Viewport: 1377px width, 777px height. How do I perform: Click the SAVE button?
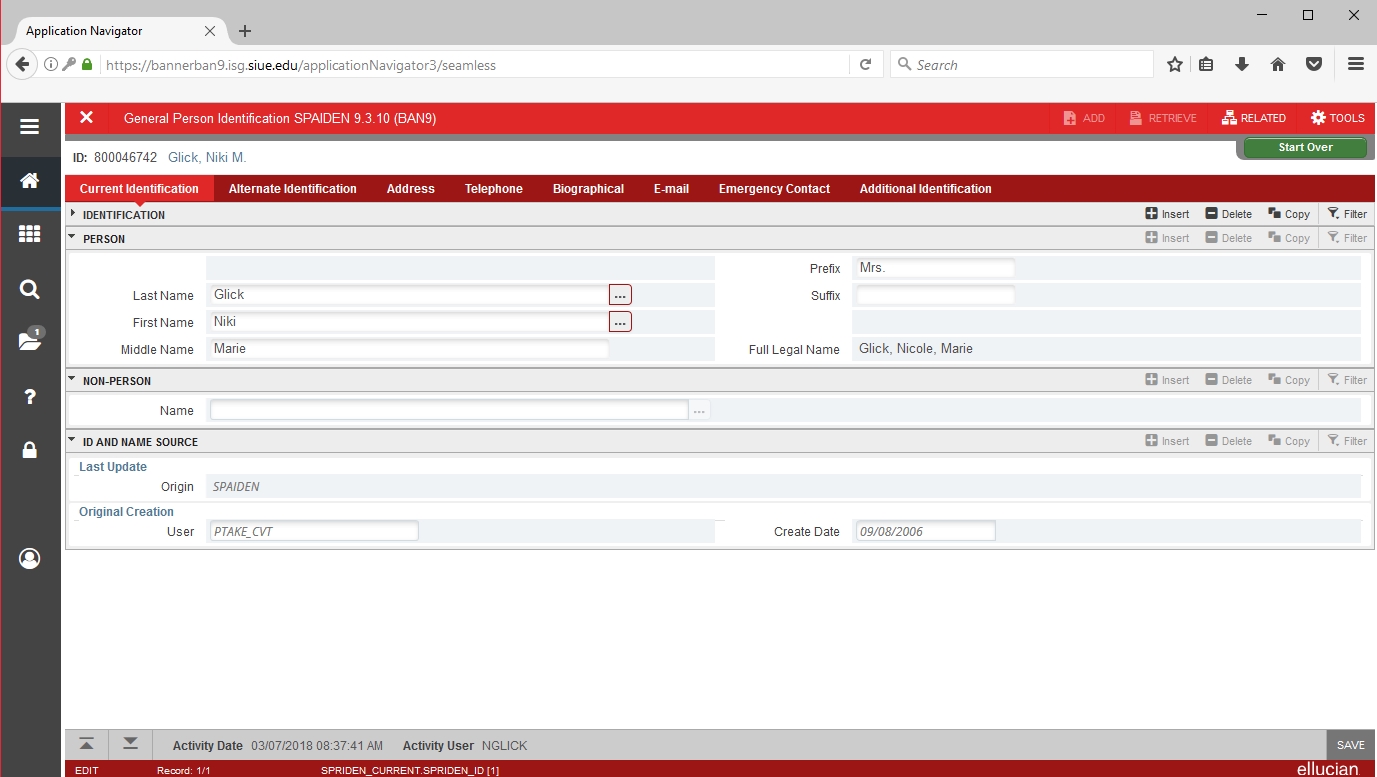pos(1350,745)
